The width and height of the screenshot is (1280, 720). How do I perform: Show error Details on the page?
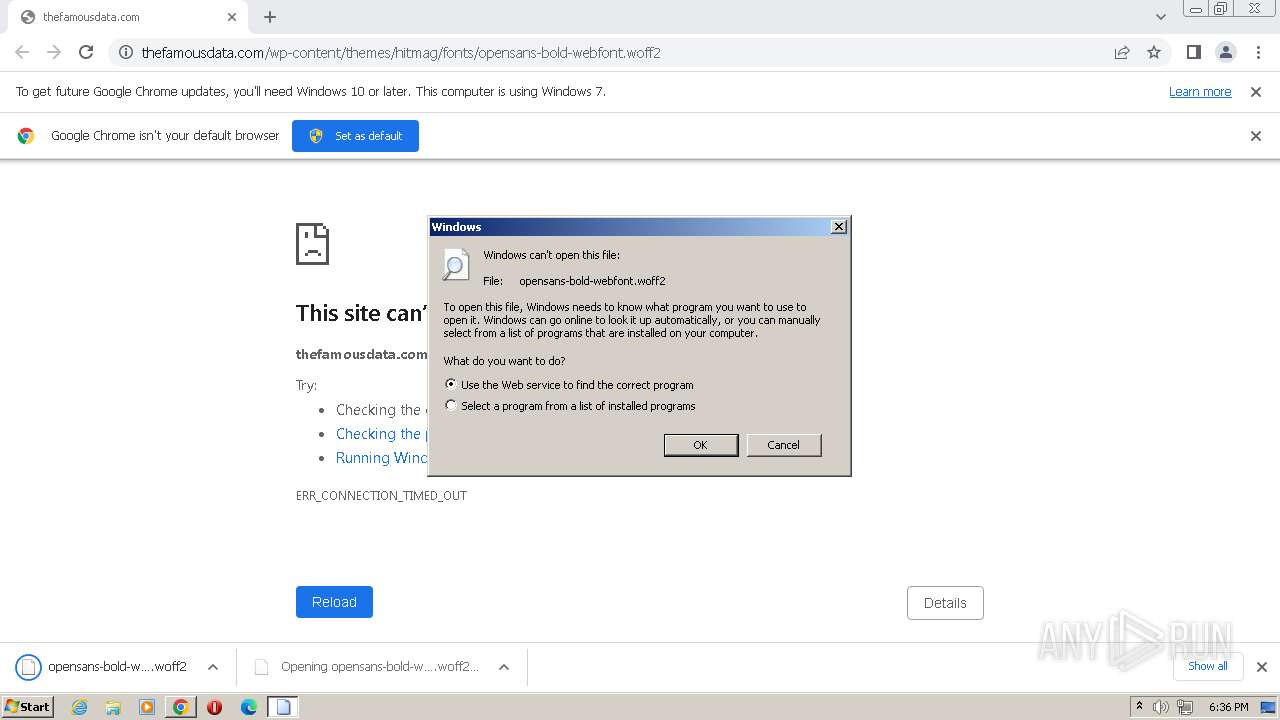(x=945, y=603)
